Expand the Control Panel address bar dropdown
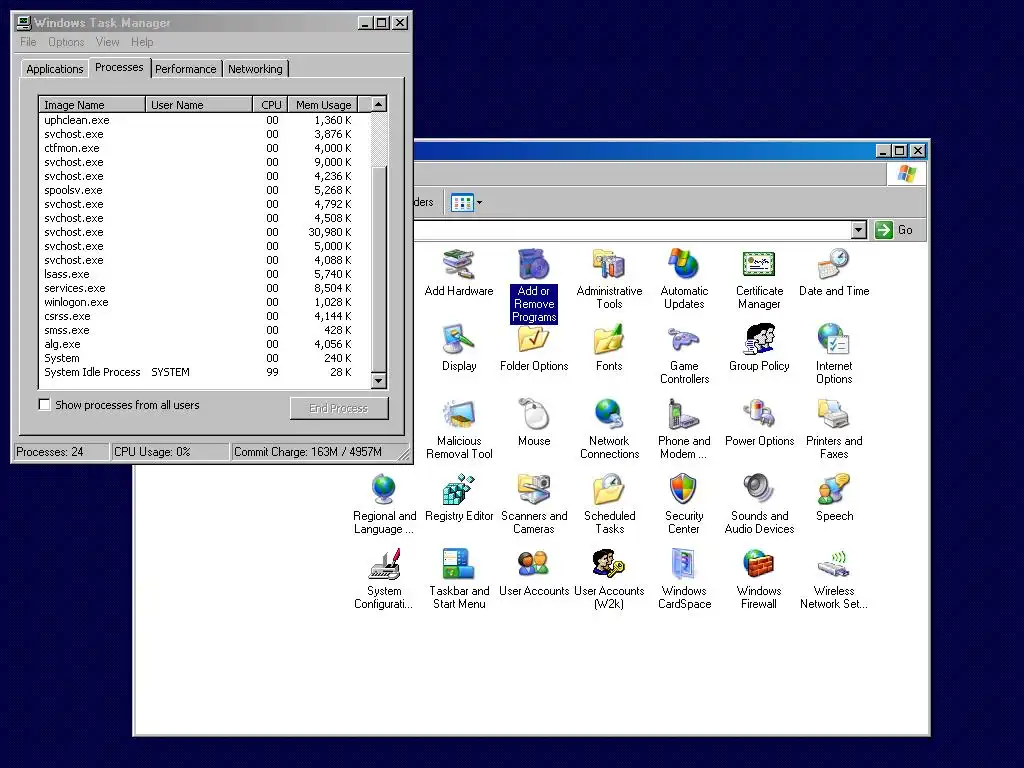This screenshot has width=1024, height=768. click(859, 230)
